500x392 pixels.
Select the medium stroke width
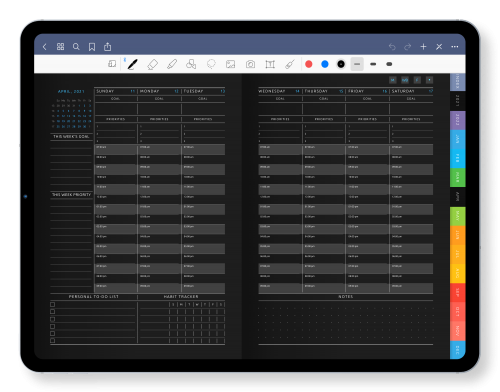coord(373,64)
